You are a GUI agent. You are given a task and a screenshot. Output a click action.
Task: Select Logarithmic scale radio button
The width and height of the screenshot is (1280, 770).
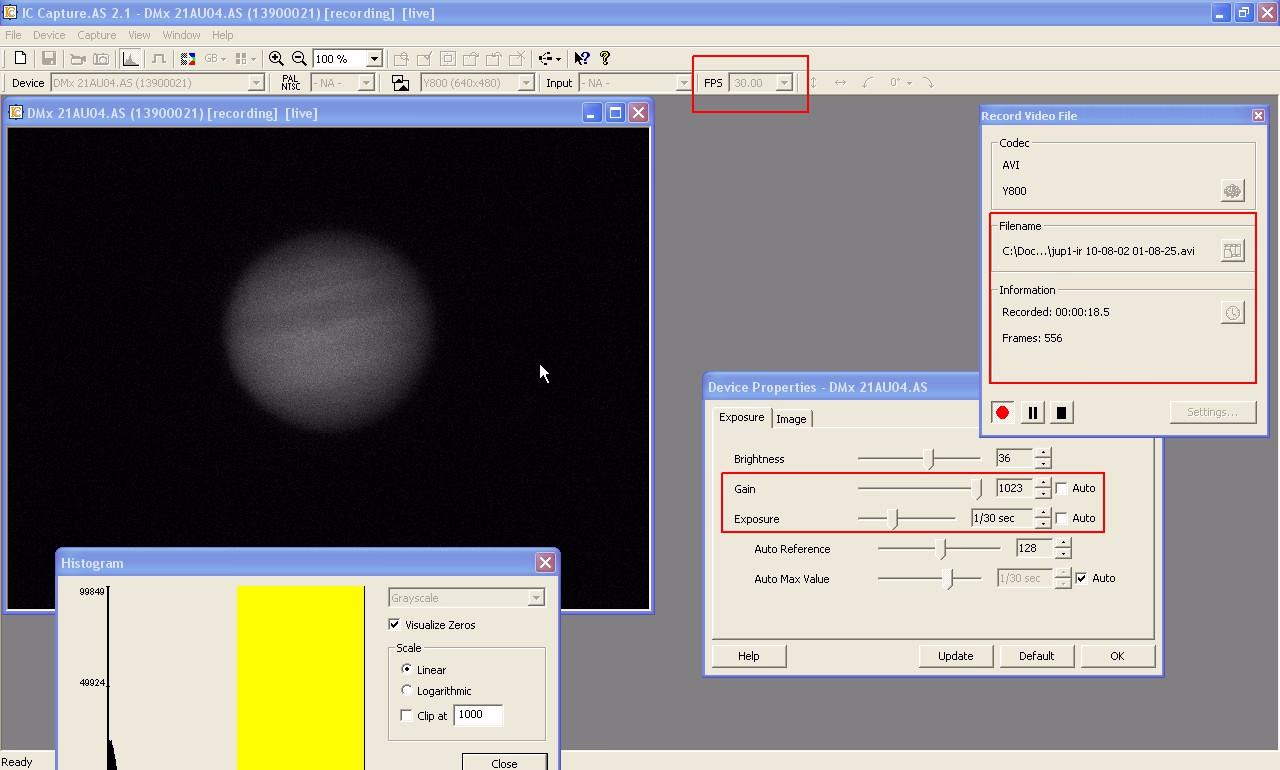407,690
